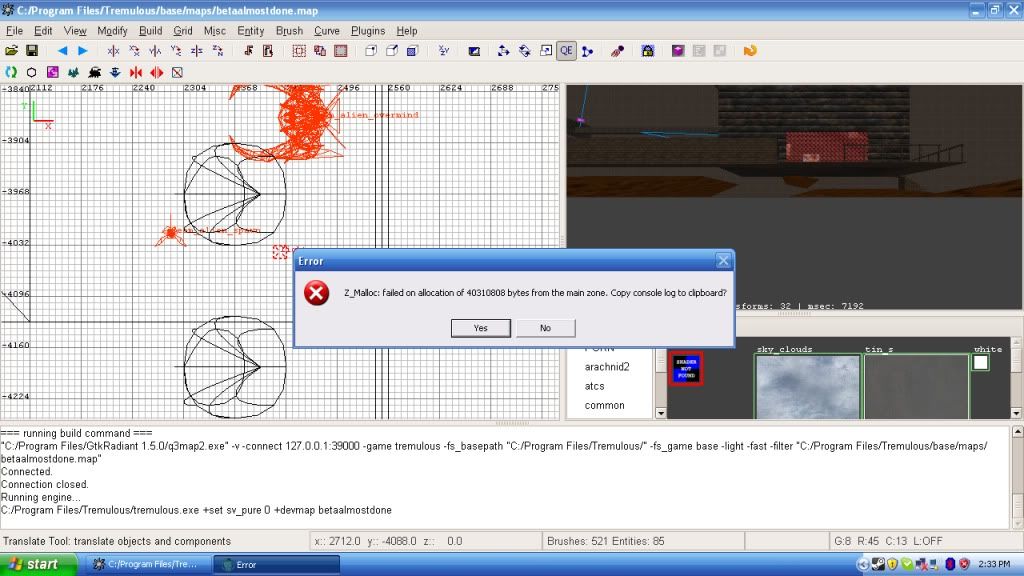
Task: Select the atcs texture folder
Action: tap(594, 386)
